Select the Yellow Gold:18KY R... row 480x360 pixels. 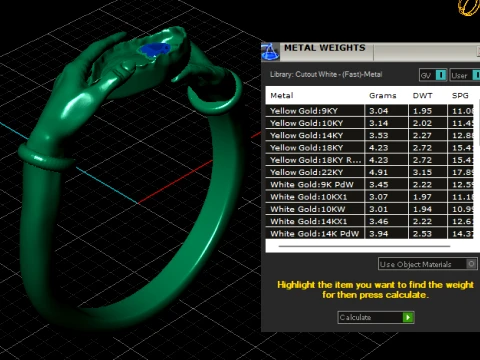coord(369,160)
